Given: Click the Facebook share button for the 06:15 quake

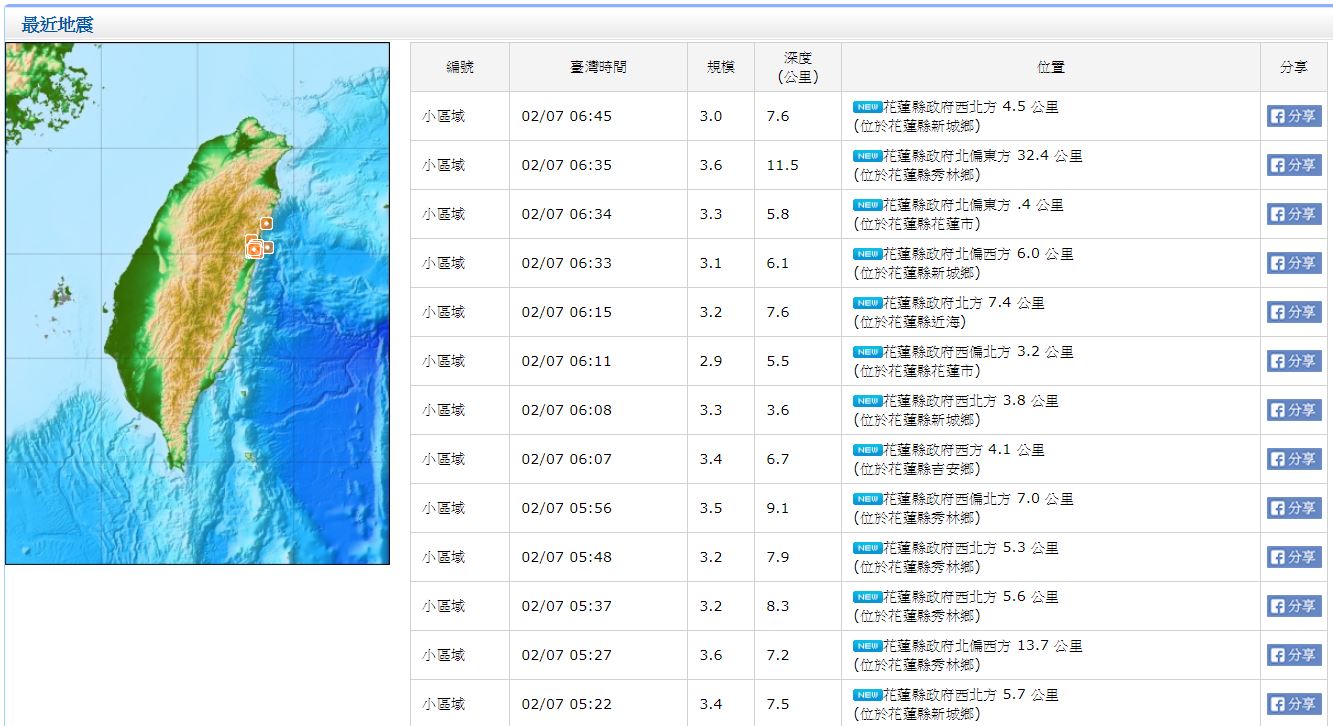Looking at the screenshot, I should pyautogui.click(x=1294, y=312).
